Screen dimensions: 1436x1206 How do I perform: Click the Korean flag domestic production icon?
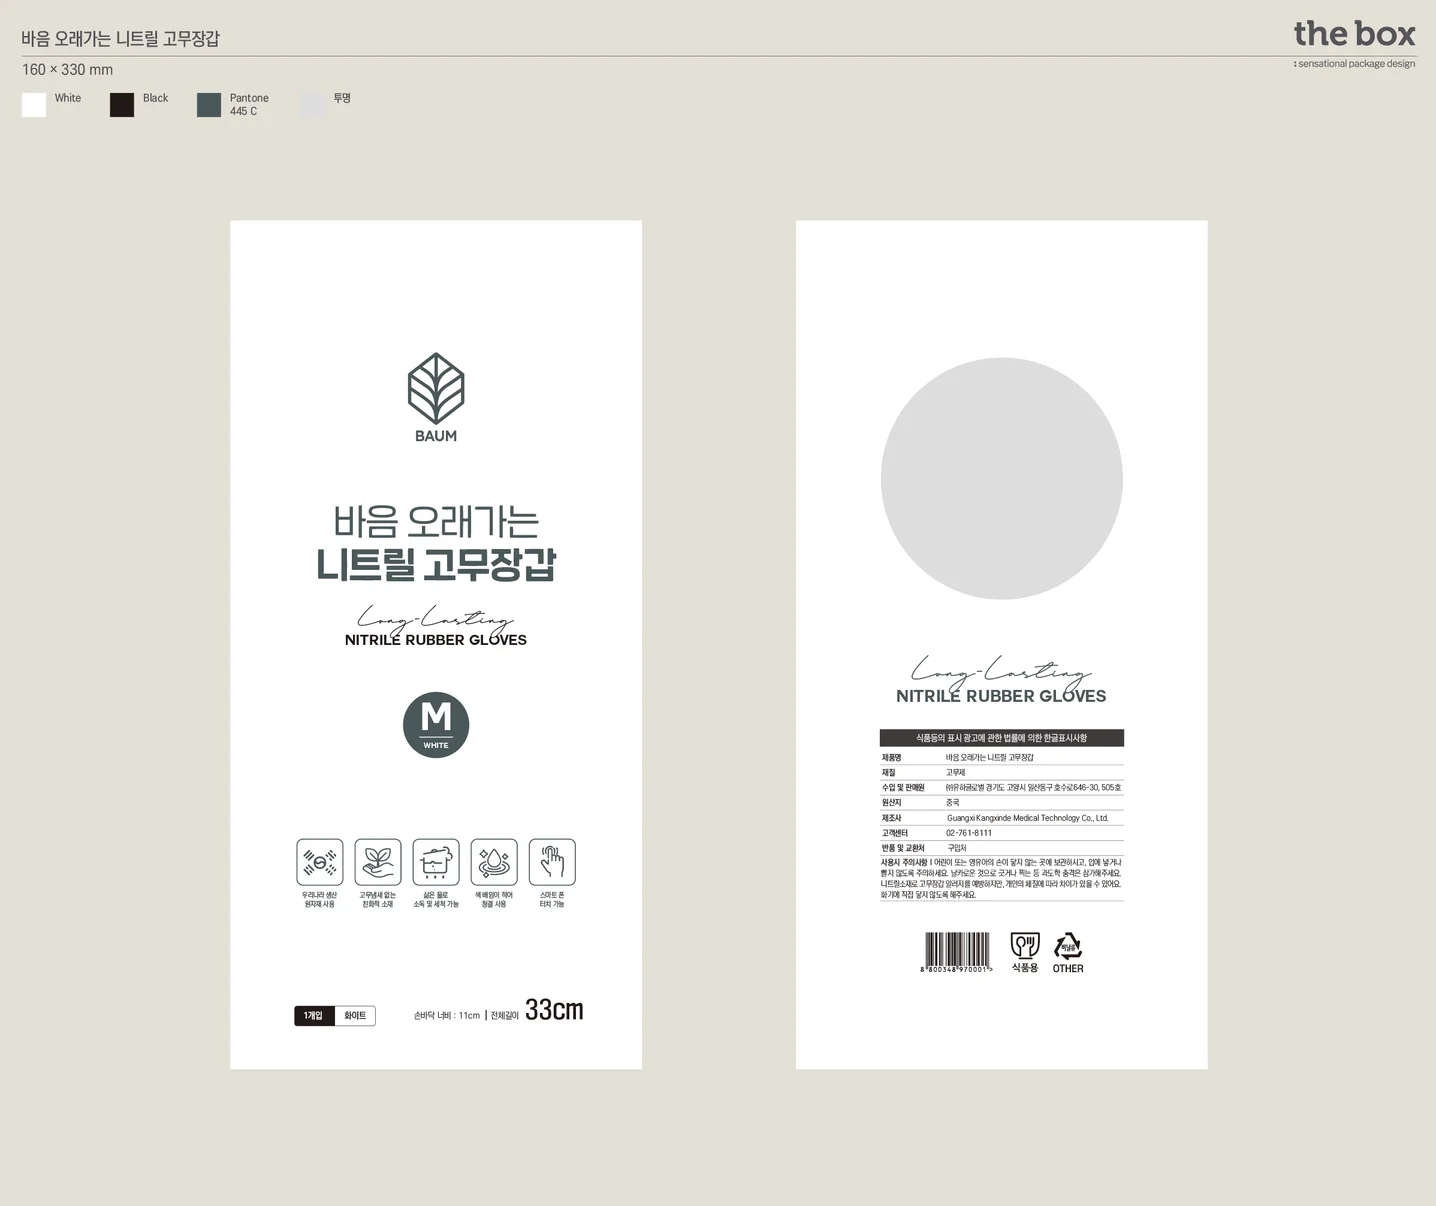pyautogui.click(x=320, y=862)
